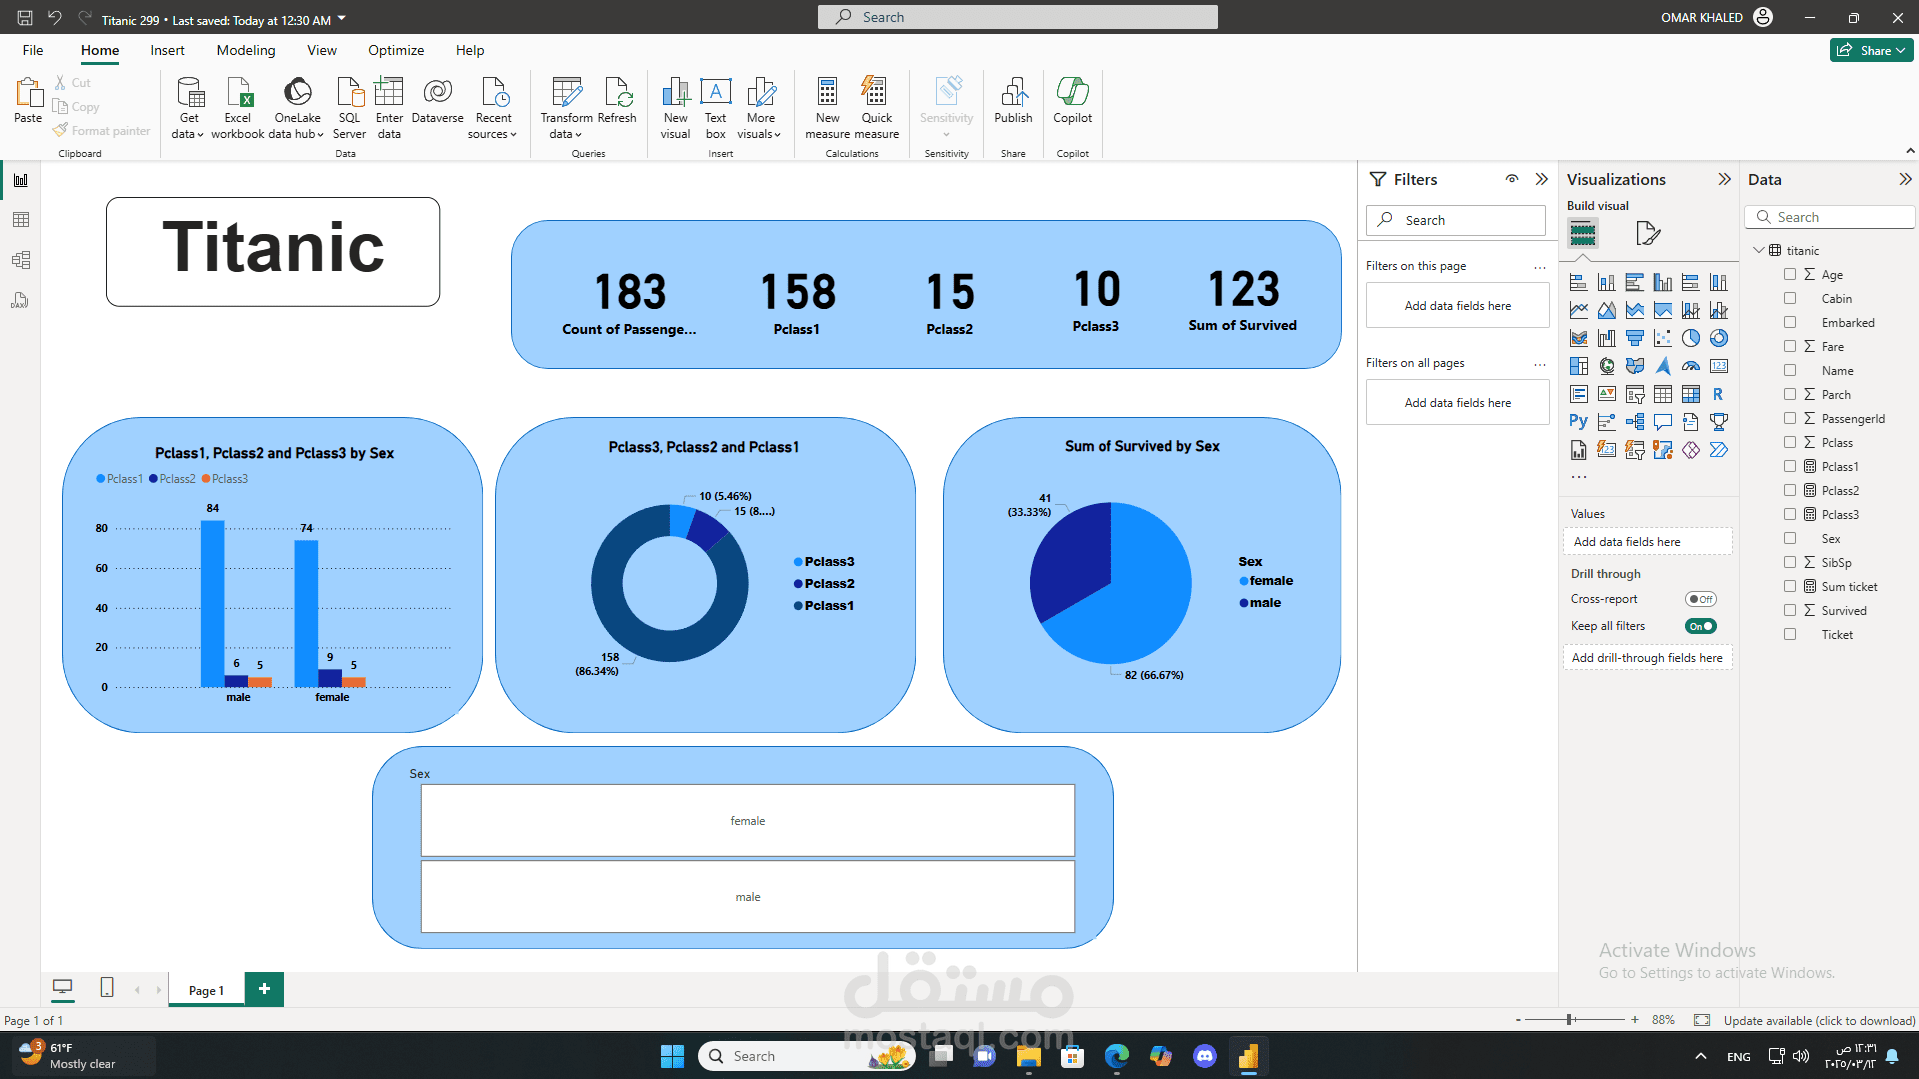
Task: Collapse the Filters pane
Action: (1541, 179)
